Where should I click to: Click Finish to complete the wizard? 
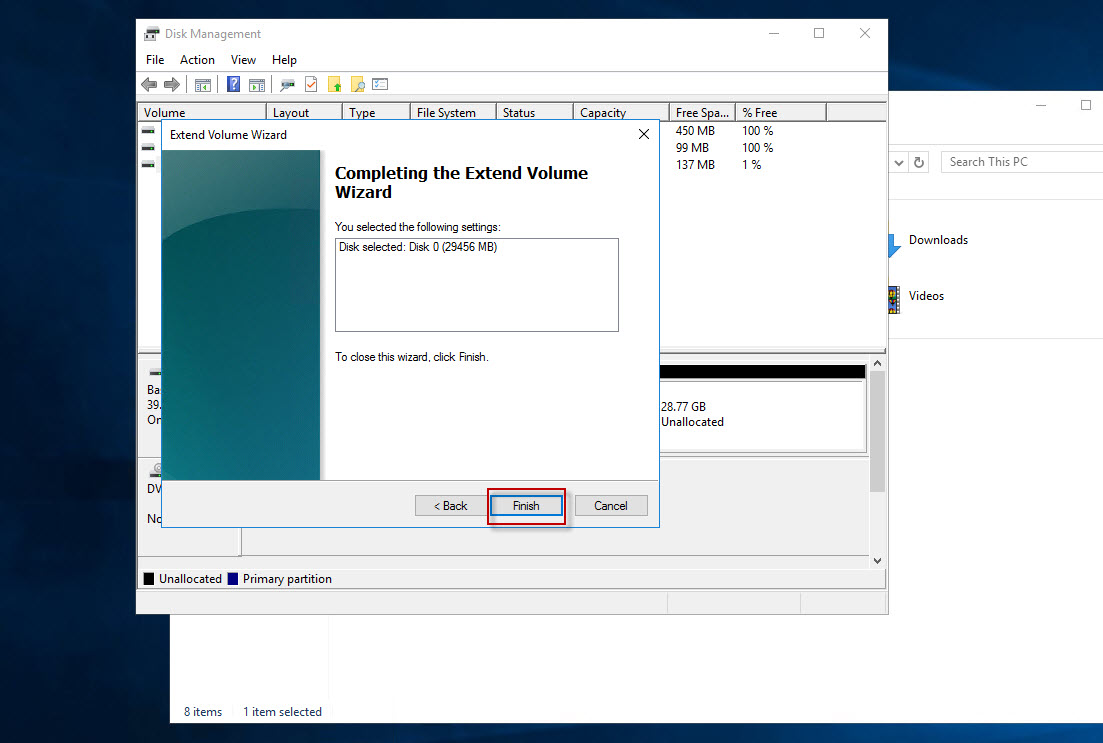pyautogui.click(x=526, y=506)
